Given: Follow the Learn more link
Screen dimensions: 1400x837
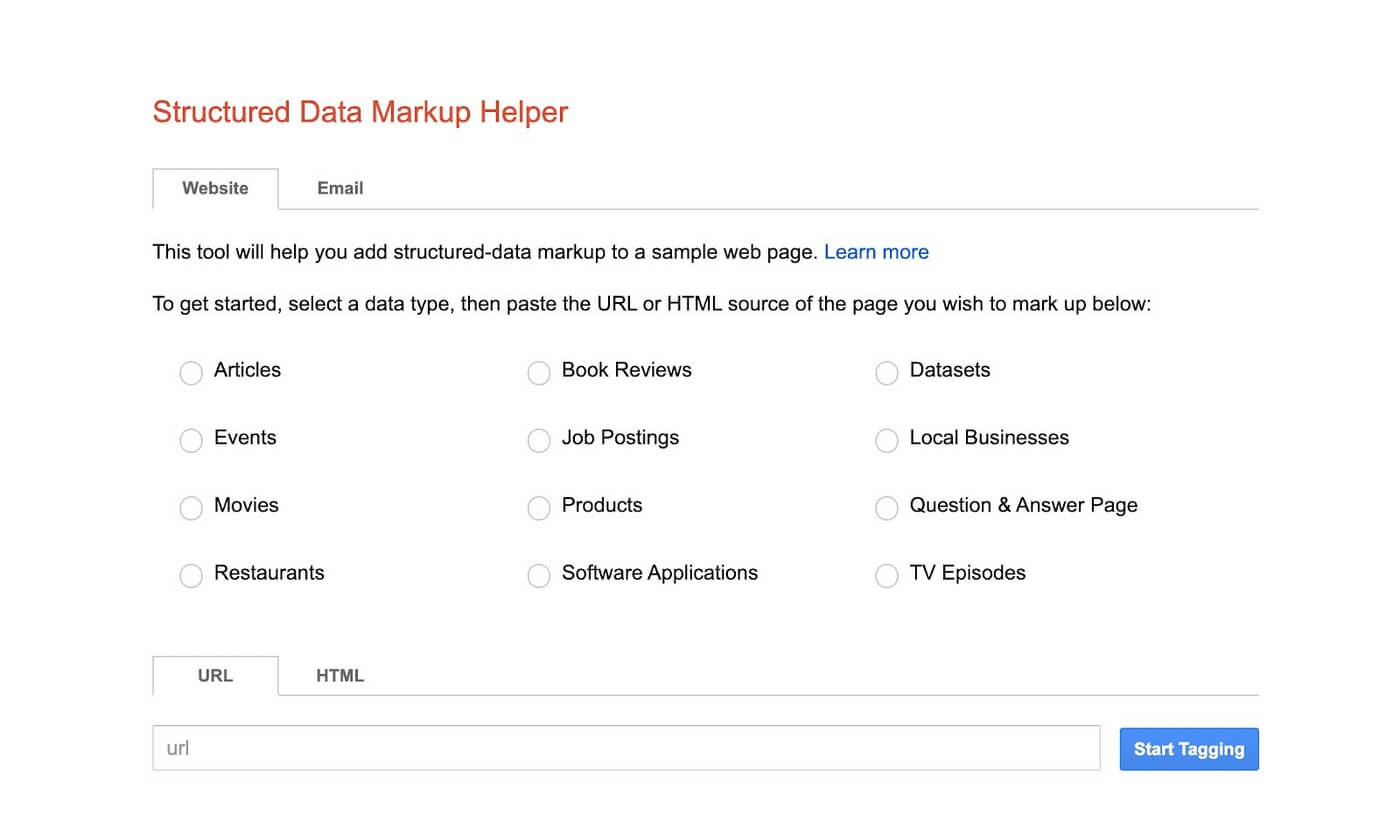Looking at the screenshot, I should click(876, 252).
